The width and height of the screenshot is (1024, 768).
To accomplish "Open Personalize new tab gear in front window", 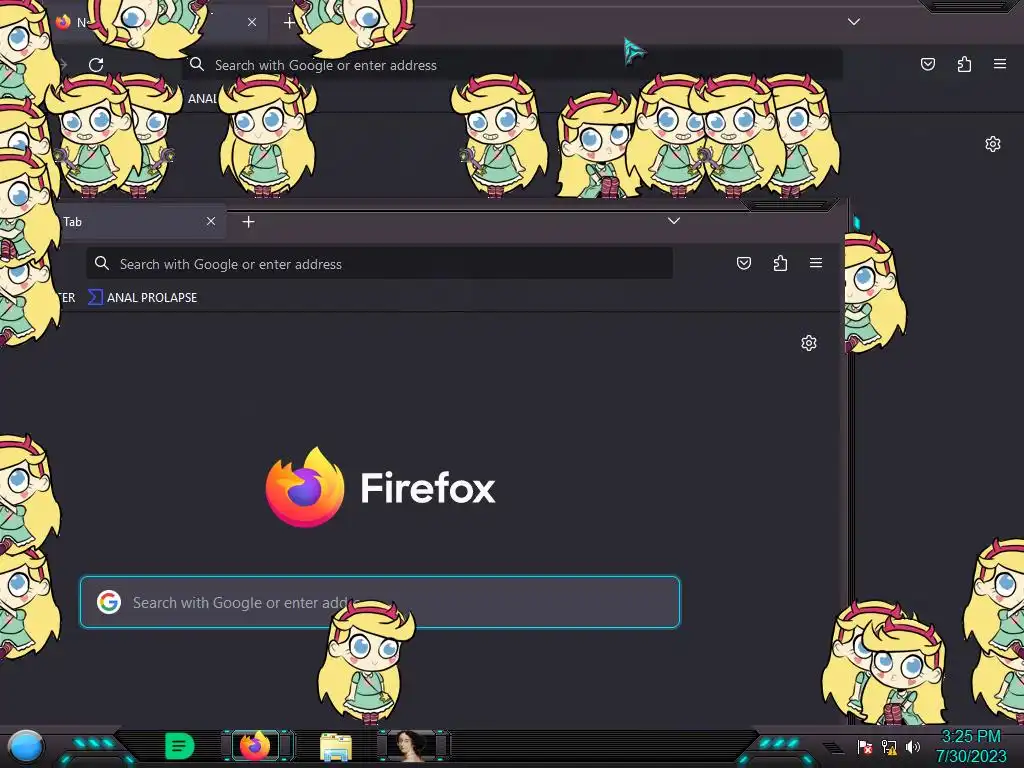I will 809,343.
